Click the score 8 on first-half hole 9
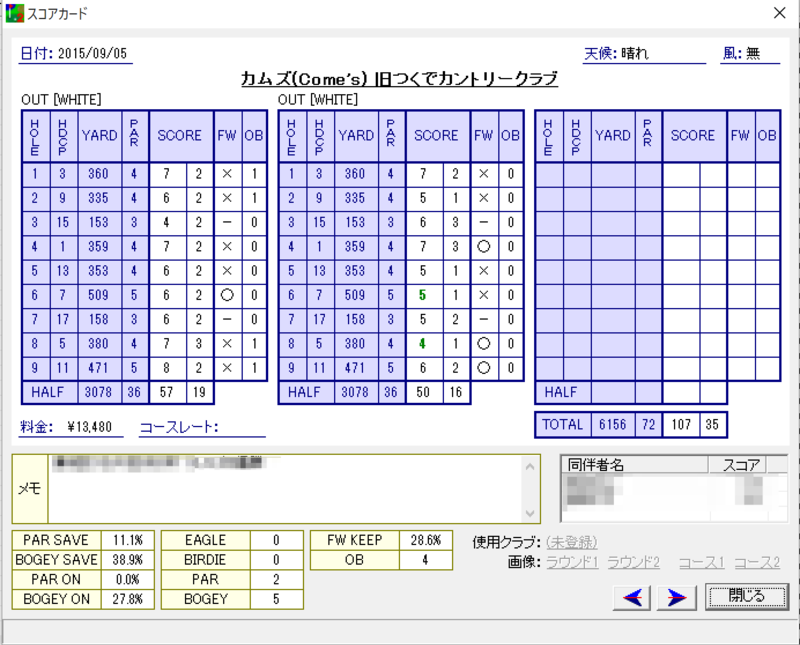800x645 pixels. tap(167, 367)
